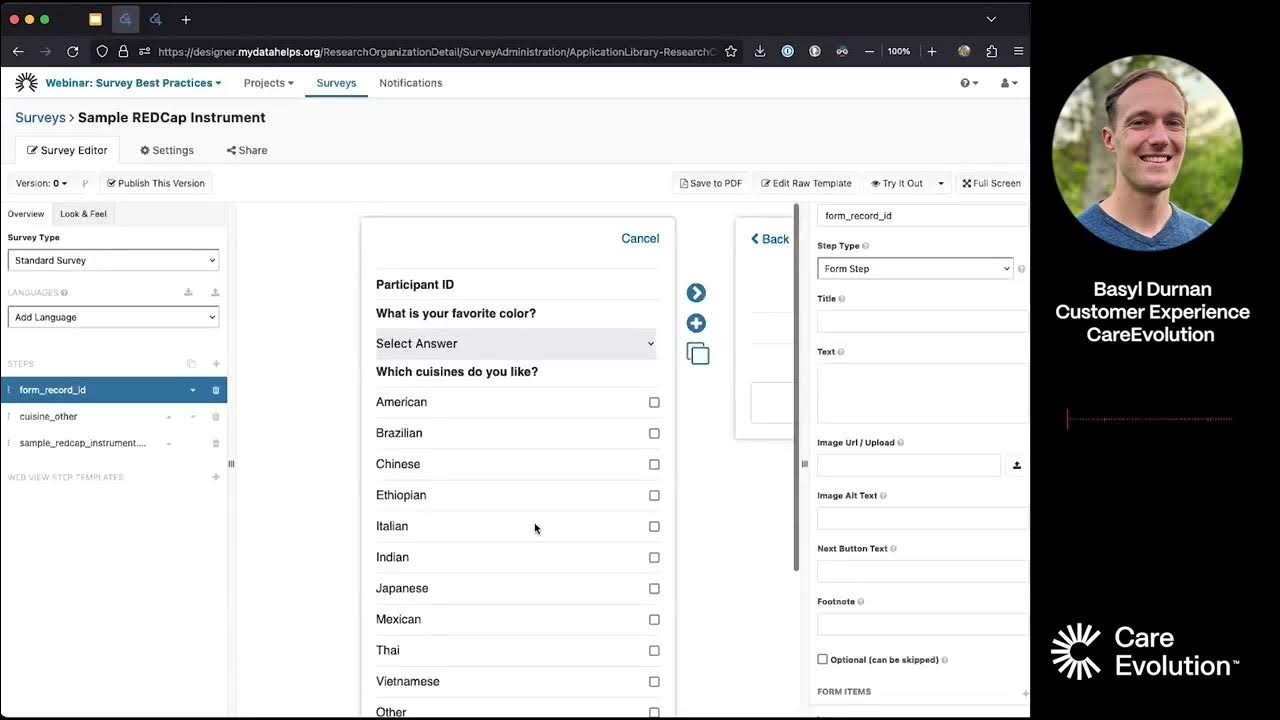Viewport: 1280px width, 720px height.
Task: Switch to the Look & Feel tab
Action: (83, 214)
